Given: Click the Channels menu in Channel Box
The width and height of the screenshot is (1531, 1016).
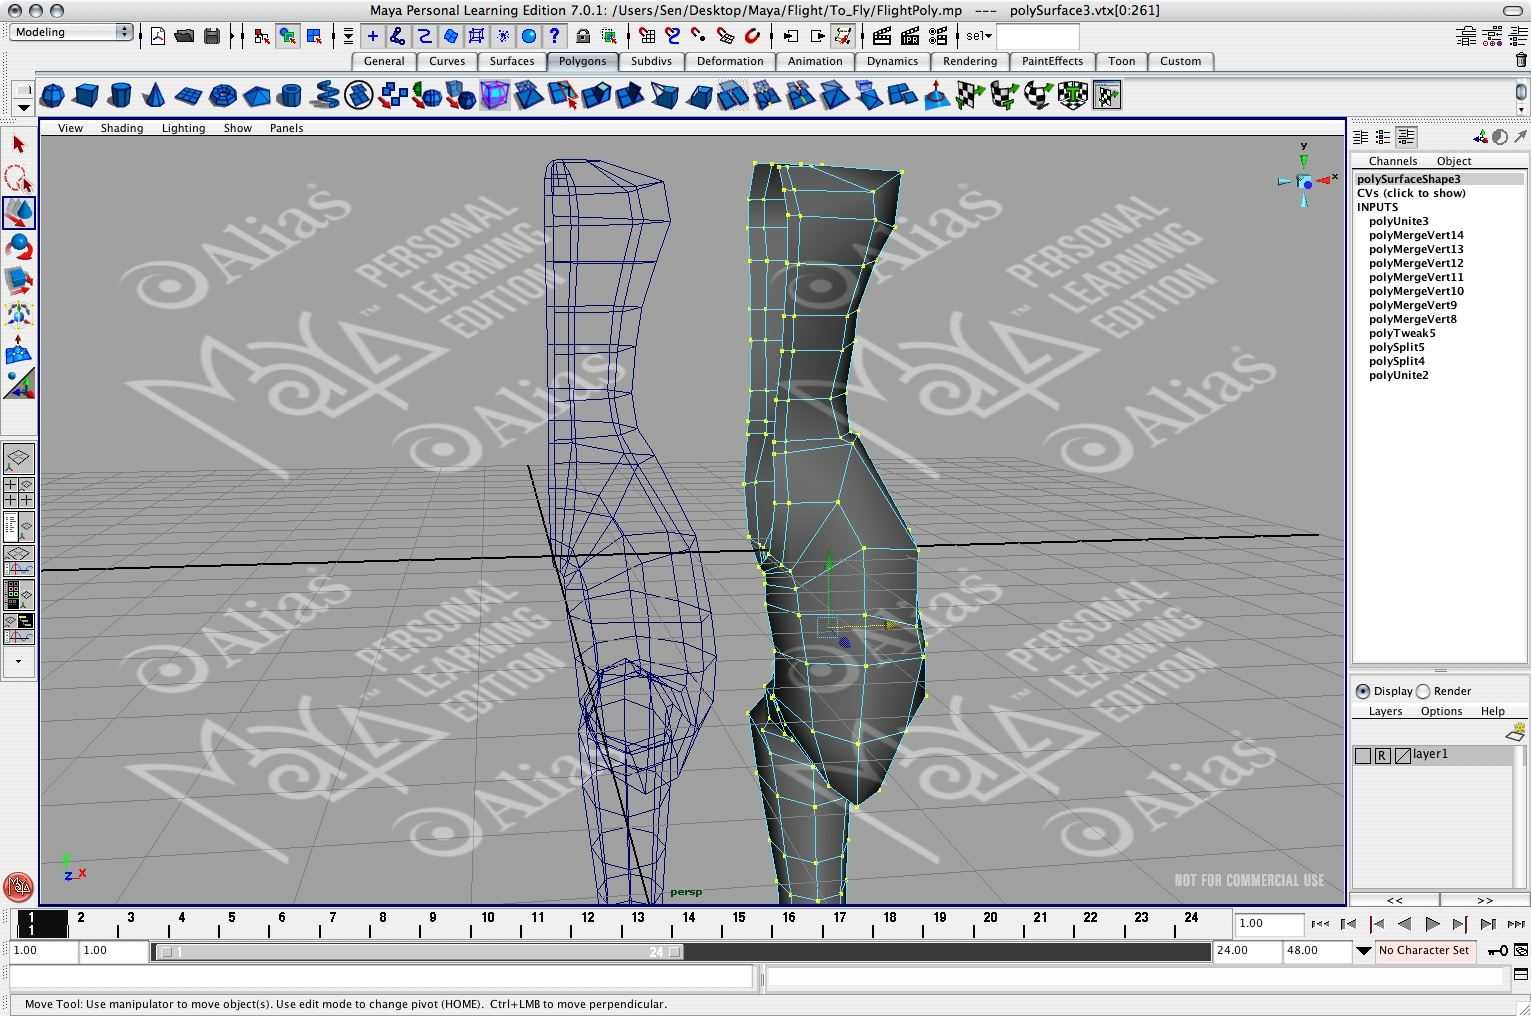Looking at the screenshot, I should [1392, 161].
